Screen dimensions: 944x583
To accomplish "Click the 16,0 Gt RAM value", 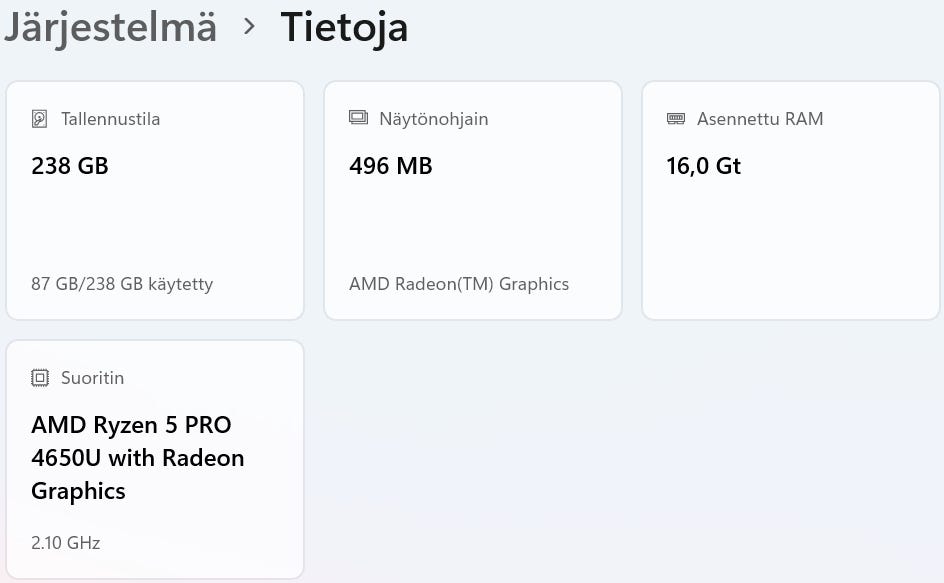I will 704,166.
